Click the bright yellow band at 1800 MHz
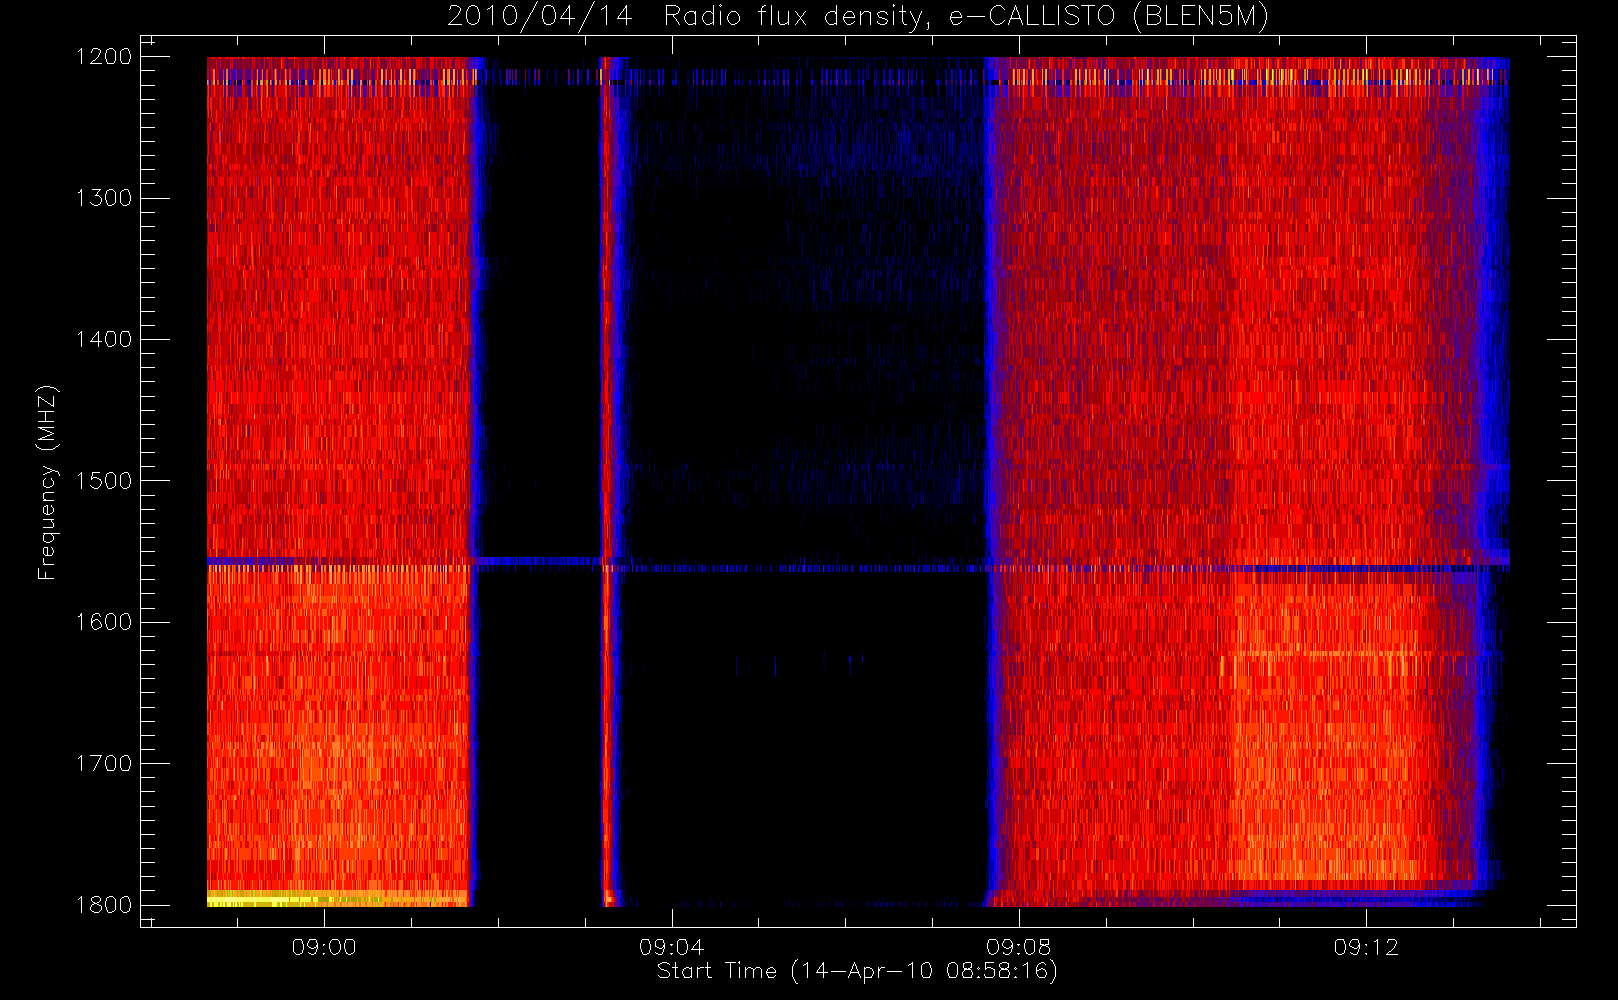1618x1000 pixels. point(337,898)
